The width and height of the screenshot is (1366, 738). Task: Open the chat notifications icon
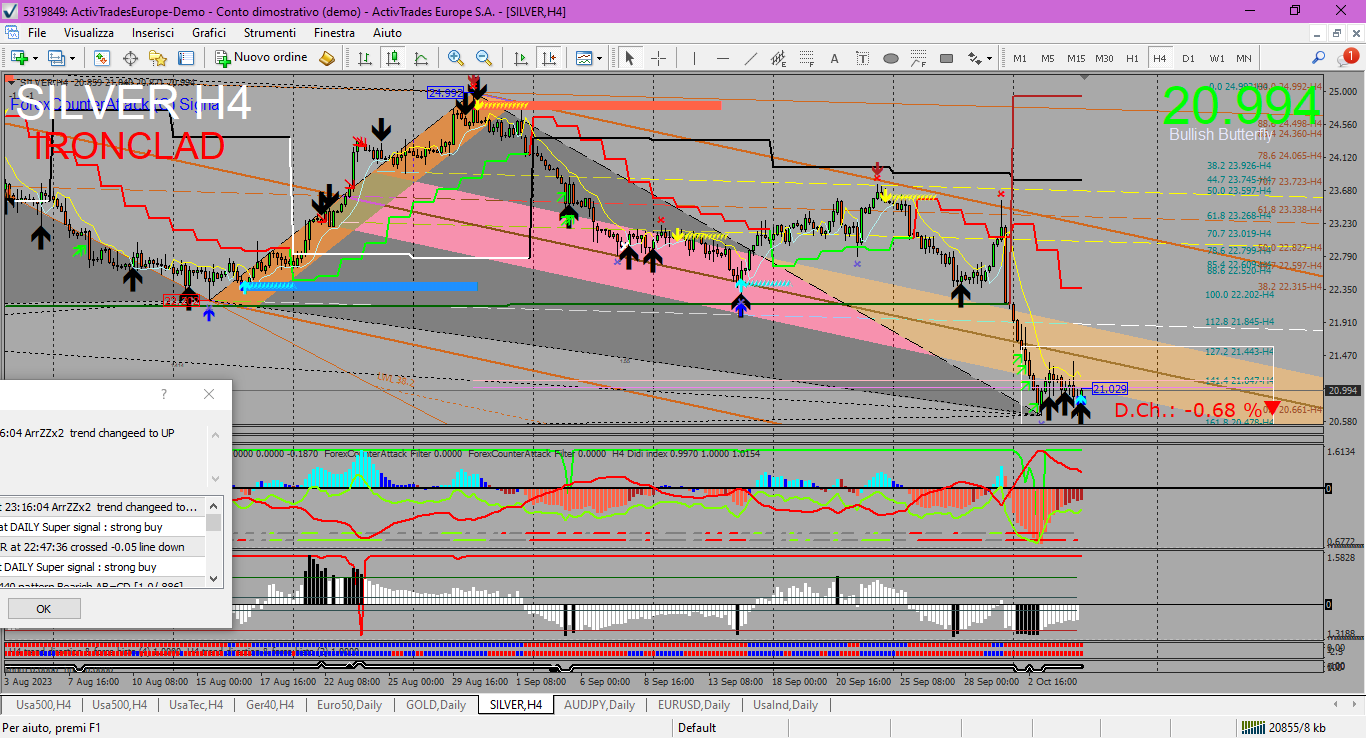(1346, 58)
